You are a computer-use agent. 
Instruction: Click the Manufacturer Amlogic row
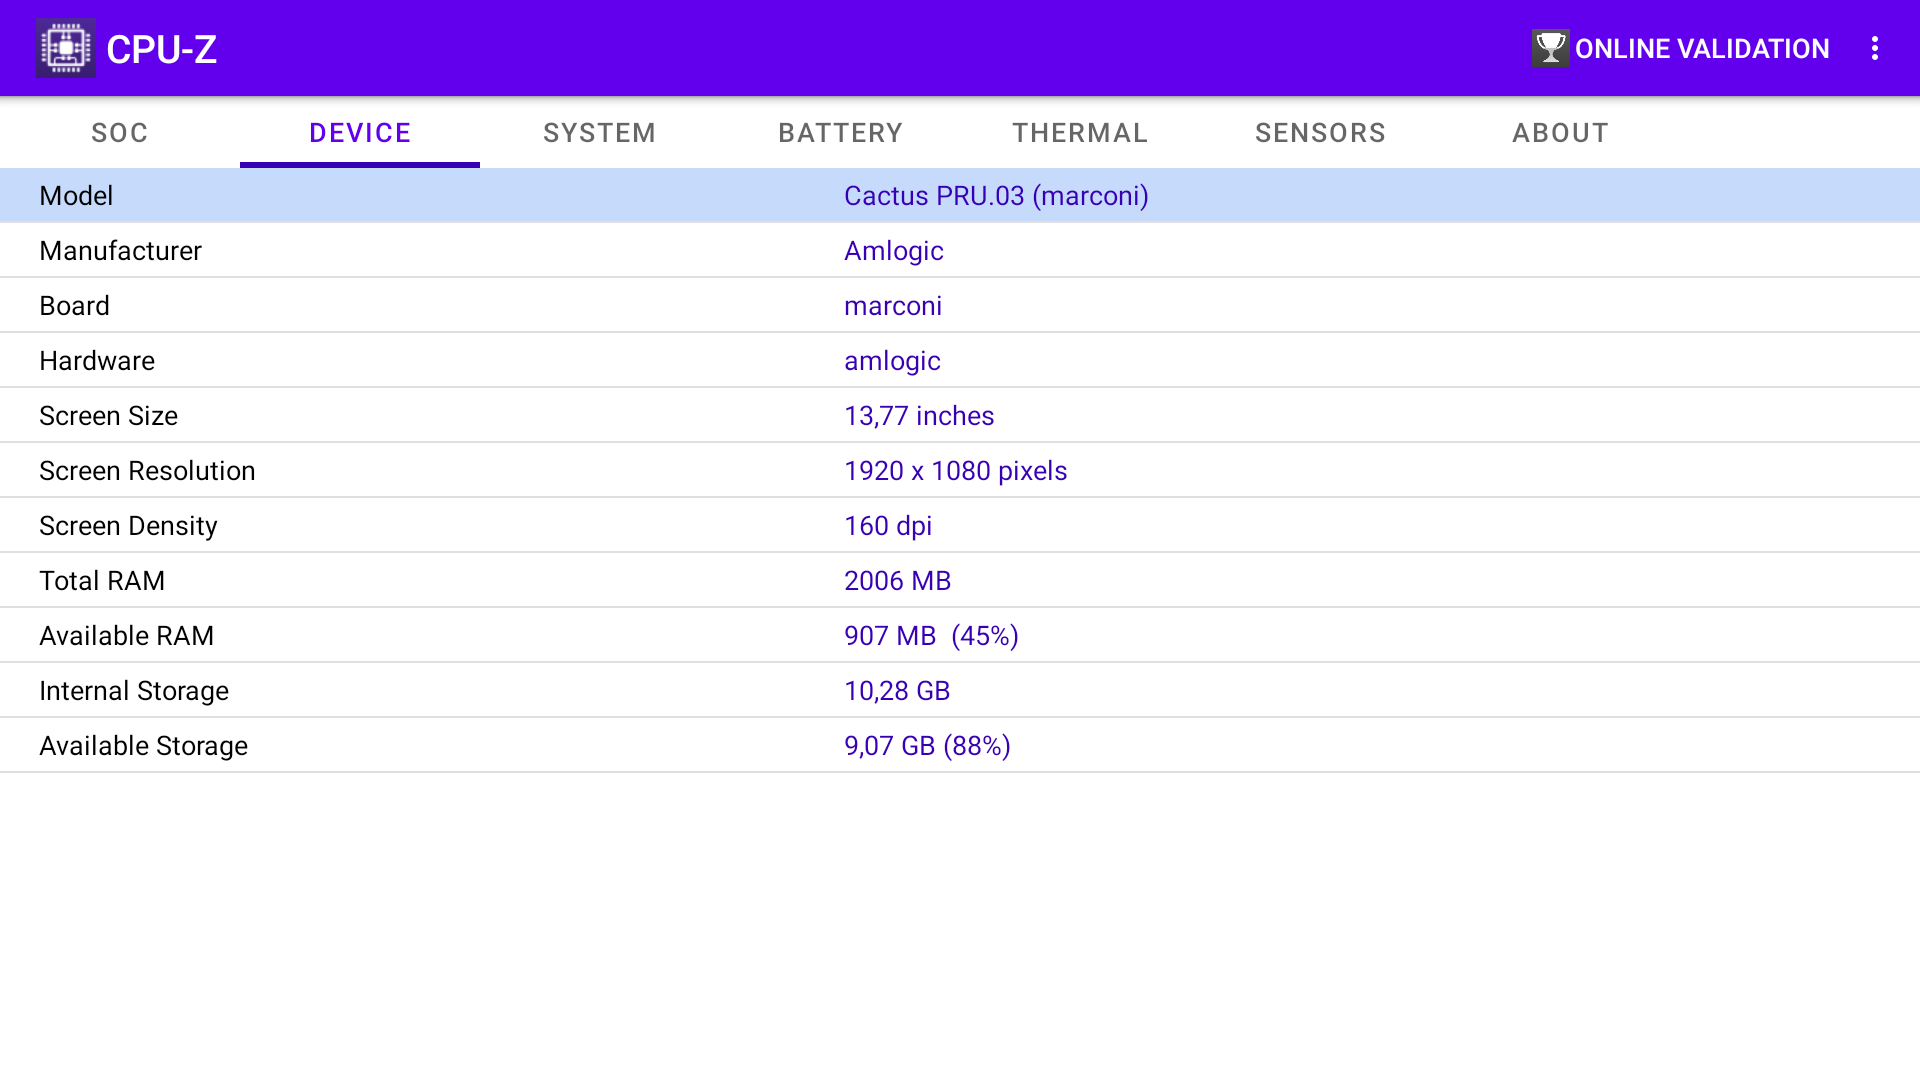click(x=960, y=251)
